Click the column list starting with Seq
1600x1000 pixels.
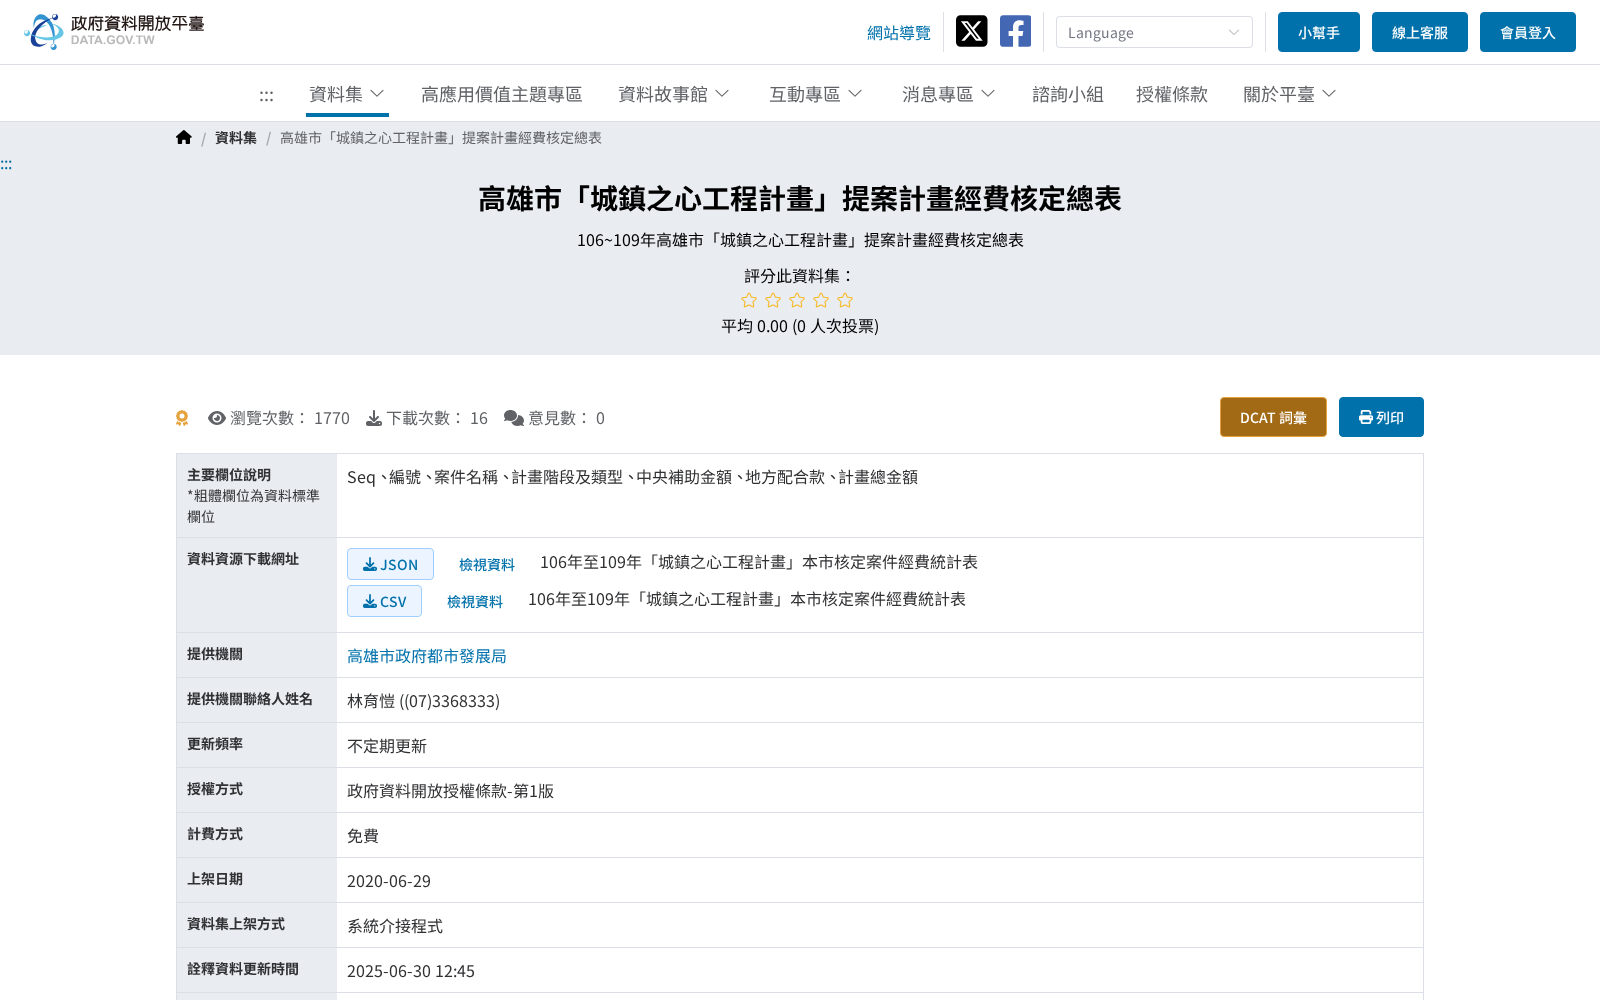(x=632, y=477)
